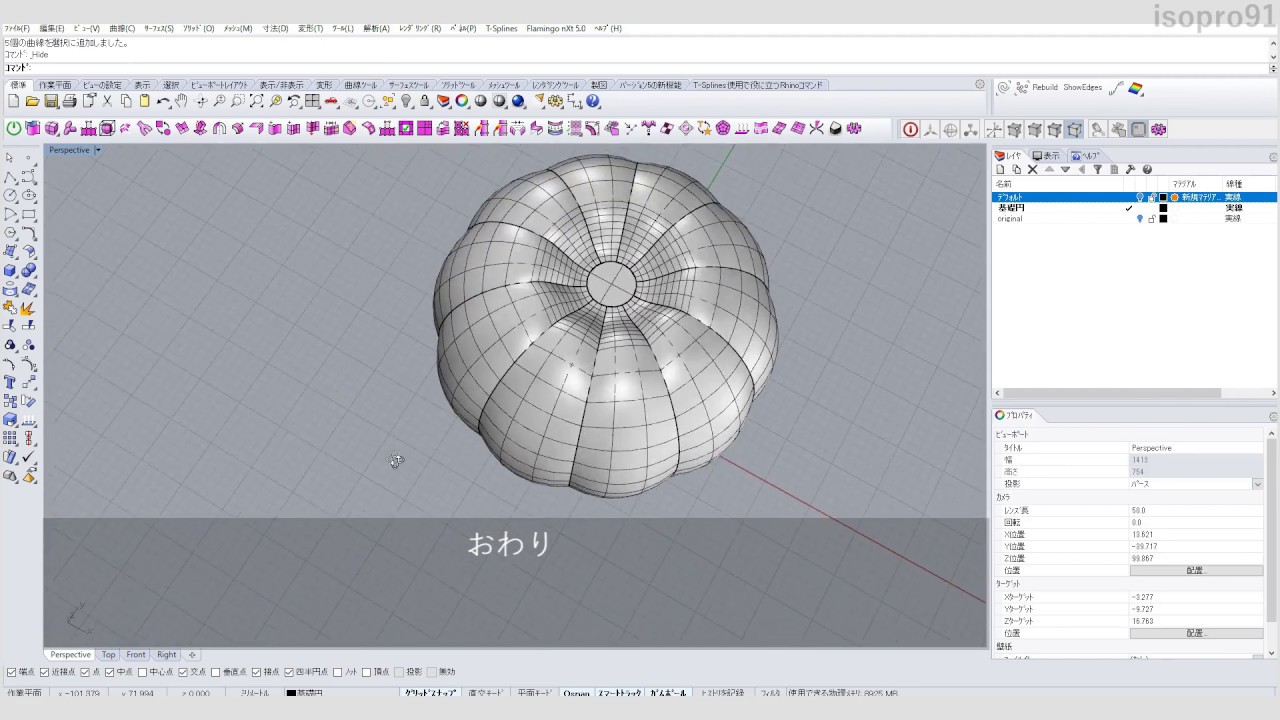Click the padlock Lock objects icon
1280x720 pixels.
425,102
